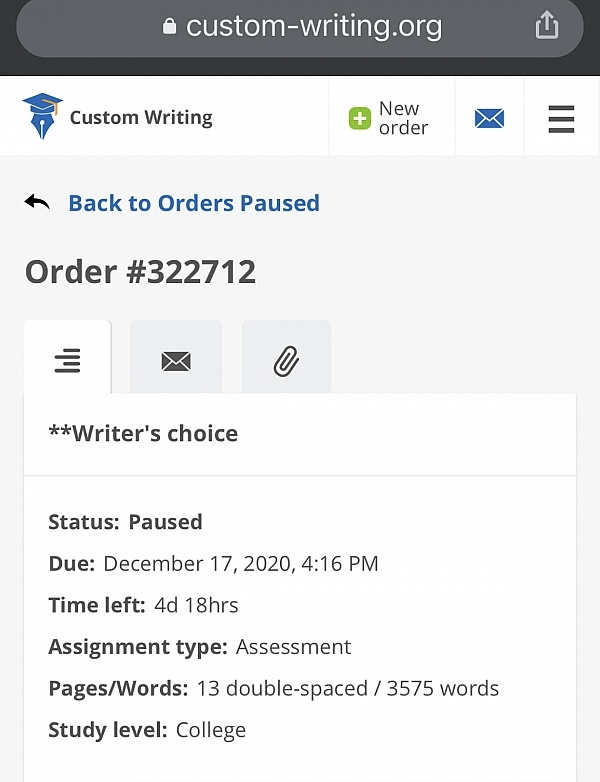Click the 13 double-spaced page count text
The image size is (600, 782).
click(x=265, y=688)
